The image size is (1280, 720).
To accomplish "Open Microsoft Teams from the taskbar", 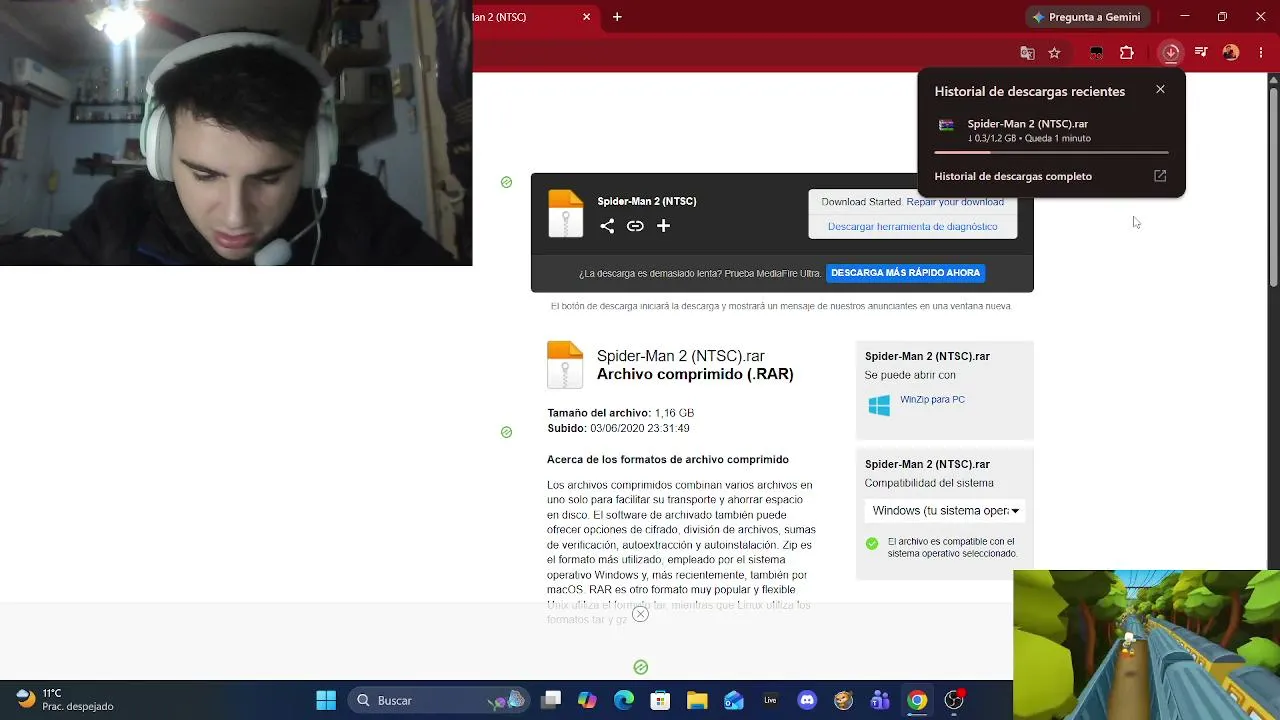I will click(x=880, y=700).
